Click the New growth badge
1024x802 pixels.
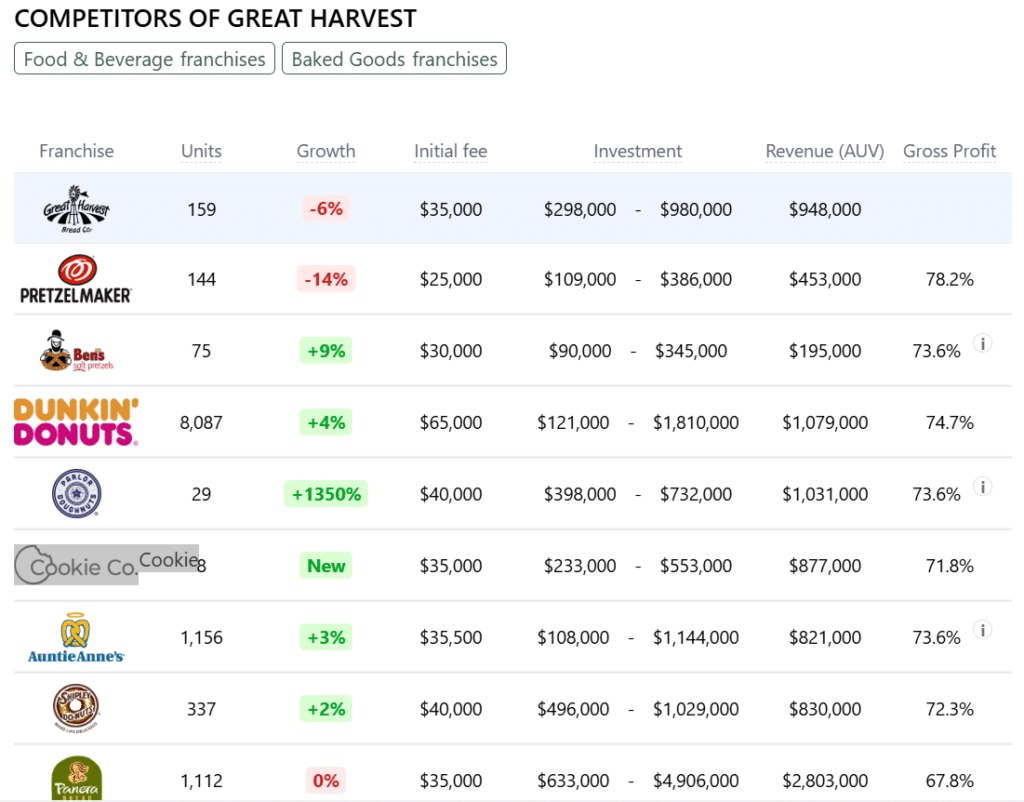click(x=326, y=566)
